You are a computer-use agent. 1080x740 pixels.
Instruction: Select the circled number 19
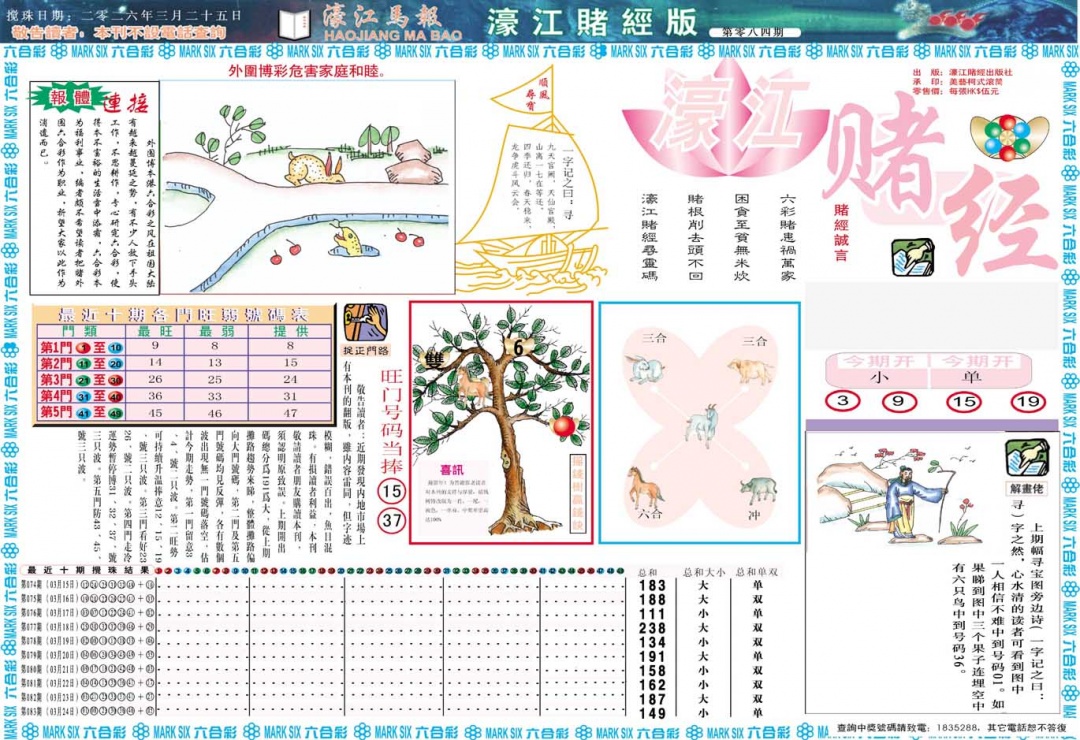click(x=1028, y=401)
